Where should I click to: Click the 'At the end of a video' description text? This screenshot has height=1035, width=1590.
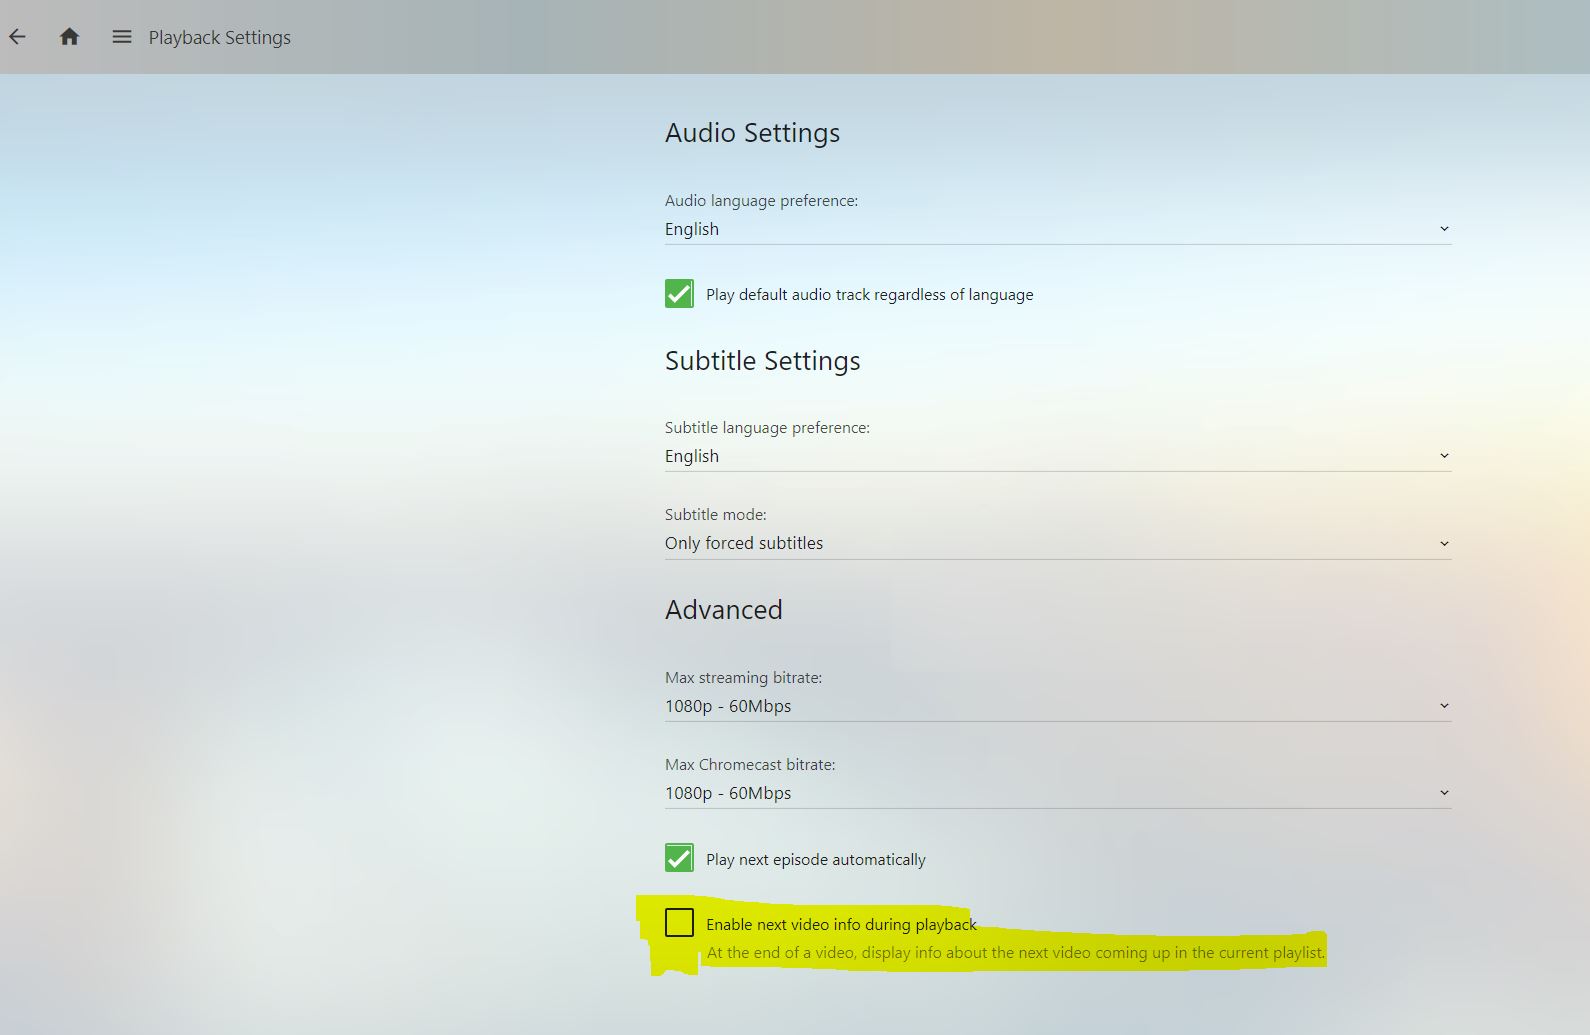click(1016, 952)
